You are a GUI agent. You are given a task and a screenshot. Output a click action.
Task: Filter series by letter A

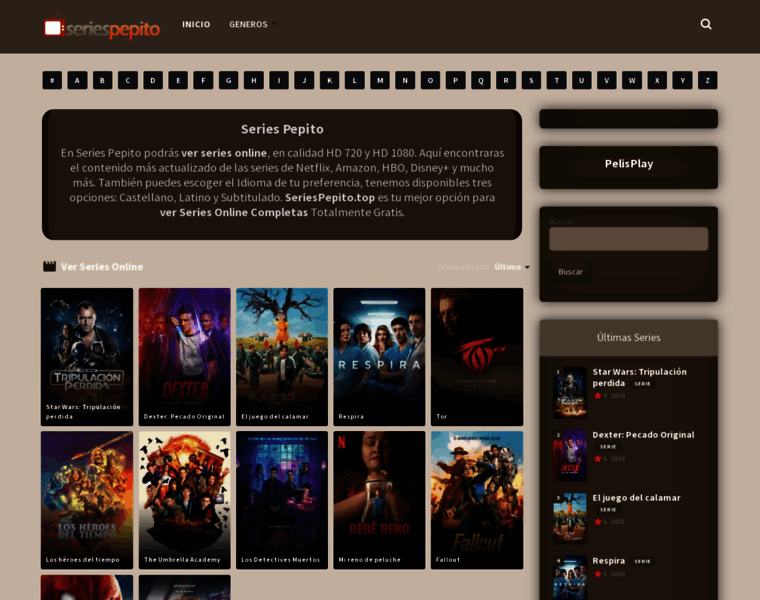[77, 80]
